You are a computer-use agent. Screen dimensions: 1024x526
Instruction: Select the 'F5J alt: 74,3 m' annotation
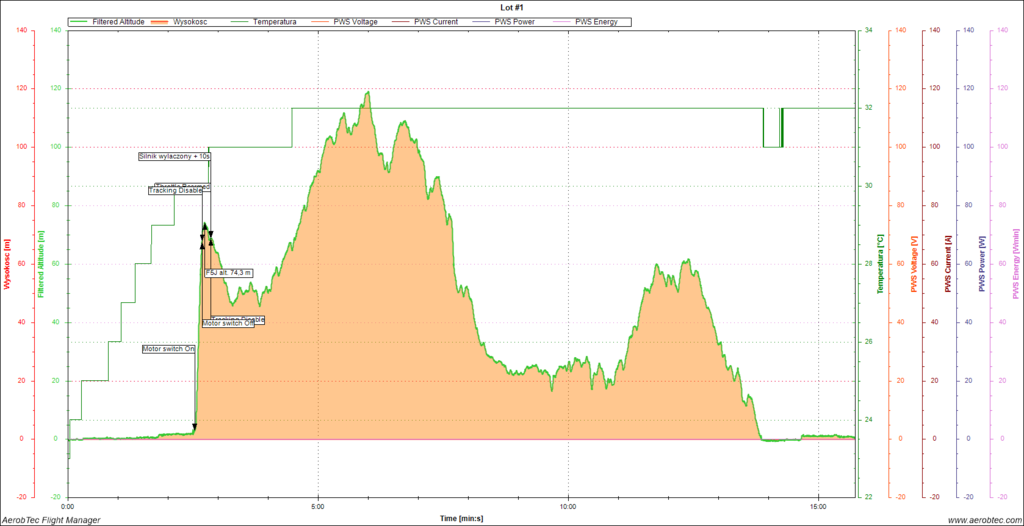click(x=229, y=272)
